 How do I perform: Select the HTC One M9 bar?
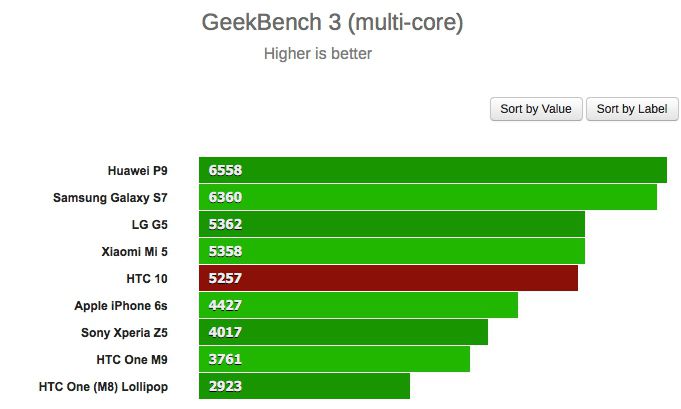pyautogui.click(x=334, y=359)
